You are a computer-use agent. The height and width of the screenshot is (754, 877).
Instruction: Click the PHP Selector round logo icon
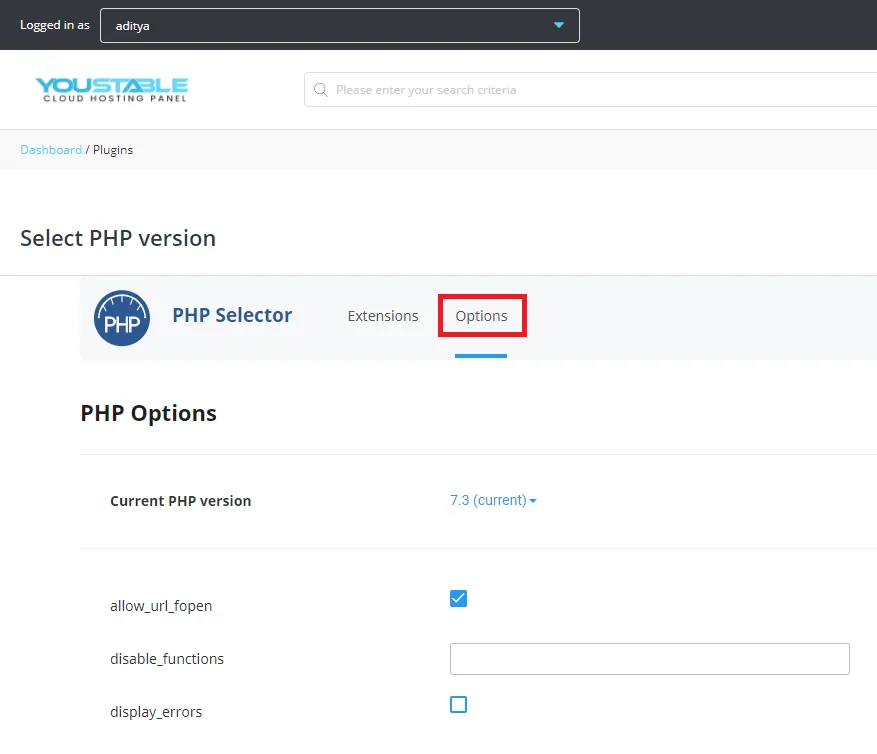[122, 318]
